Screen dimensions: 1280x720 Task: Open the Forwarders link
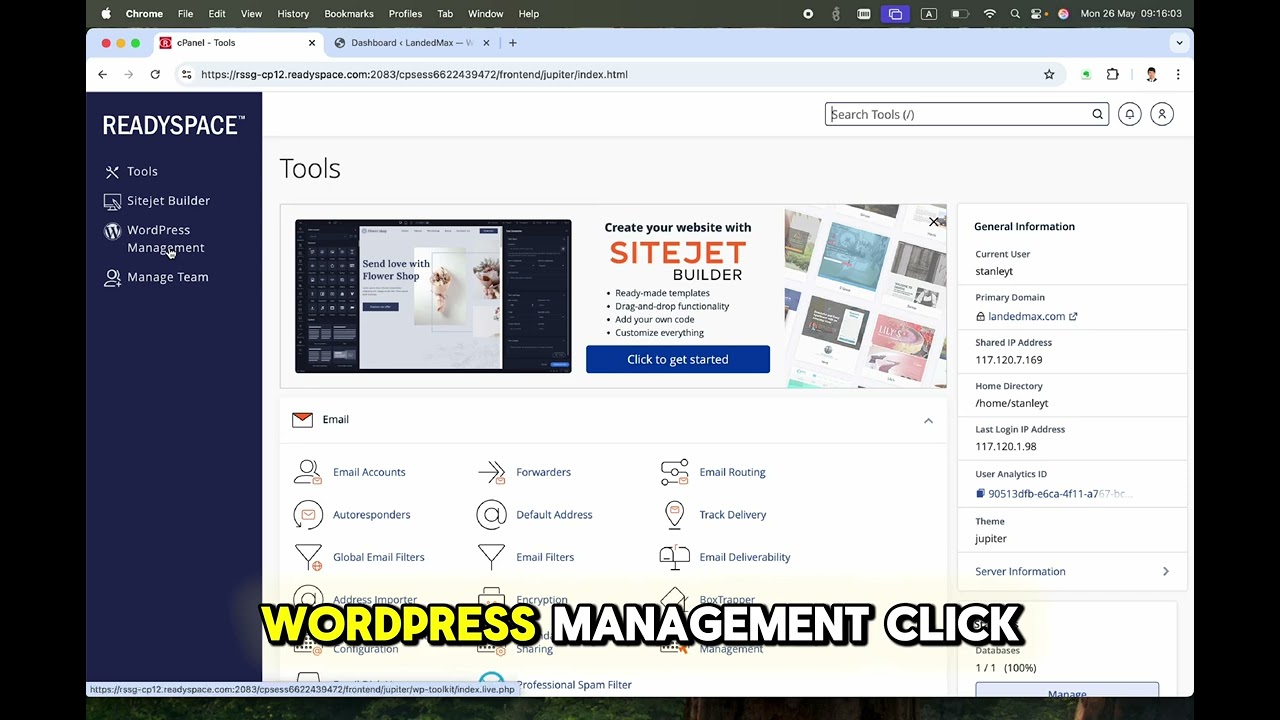543,472
